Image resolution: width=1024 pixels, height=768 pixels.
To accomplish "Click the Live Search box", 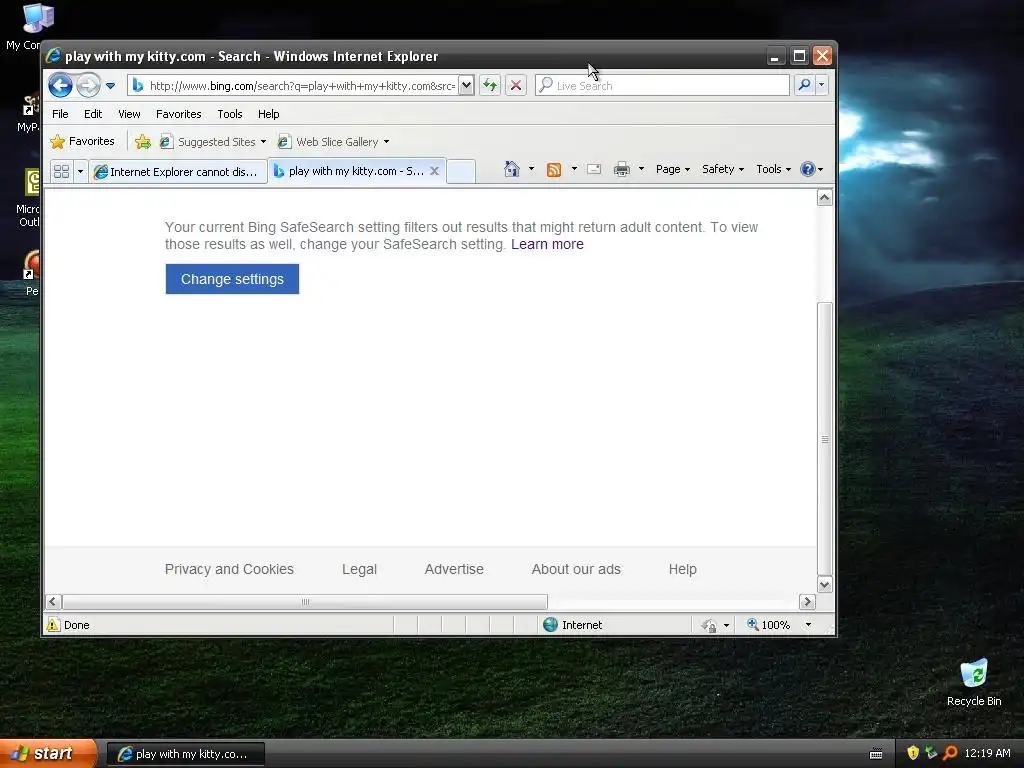I will pos(662,86).
